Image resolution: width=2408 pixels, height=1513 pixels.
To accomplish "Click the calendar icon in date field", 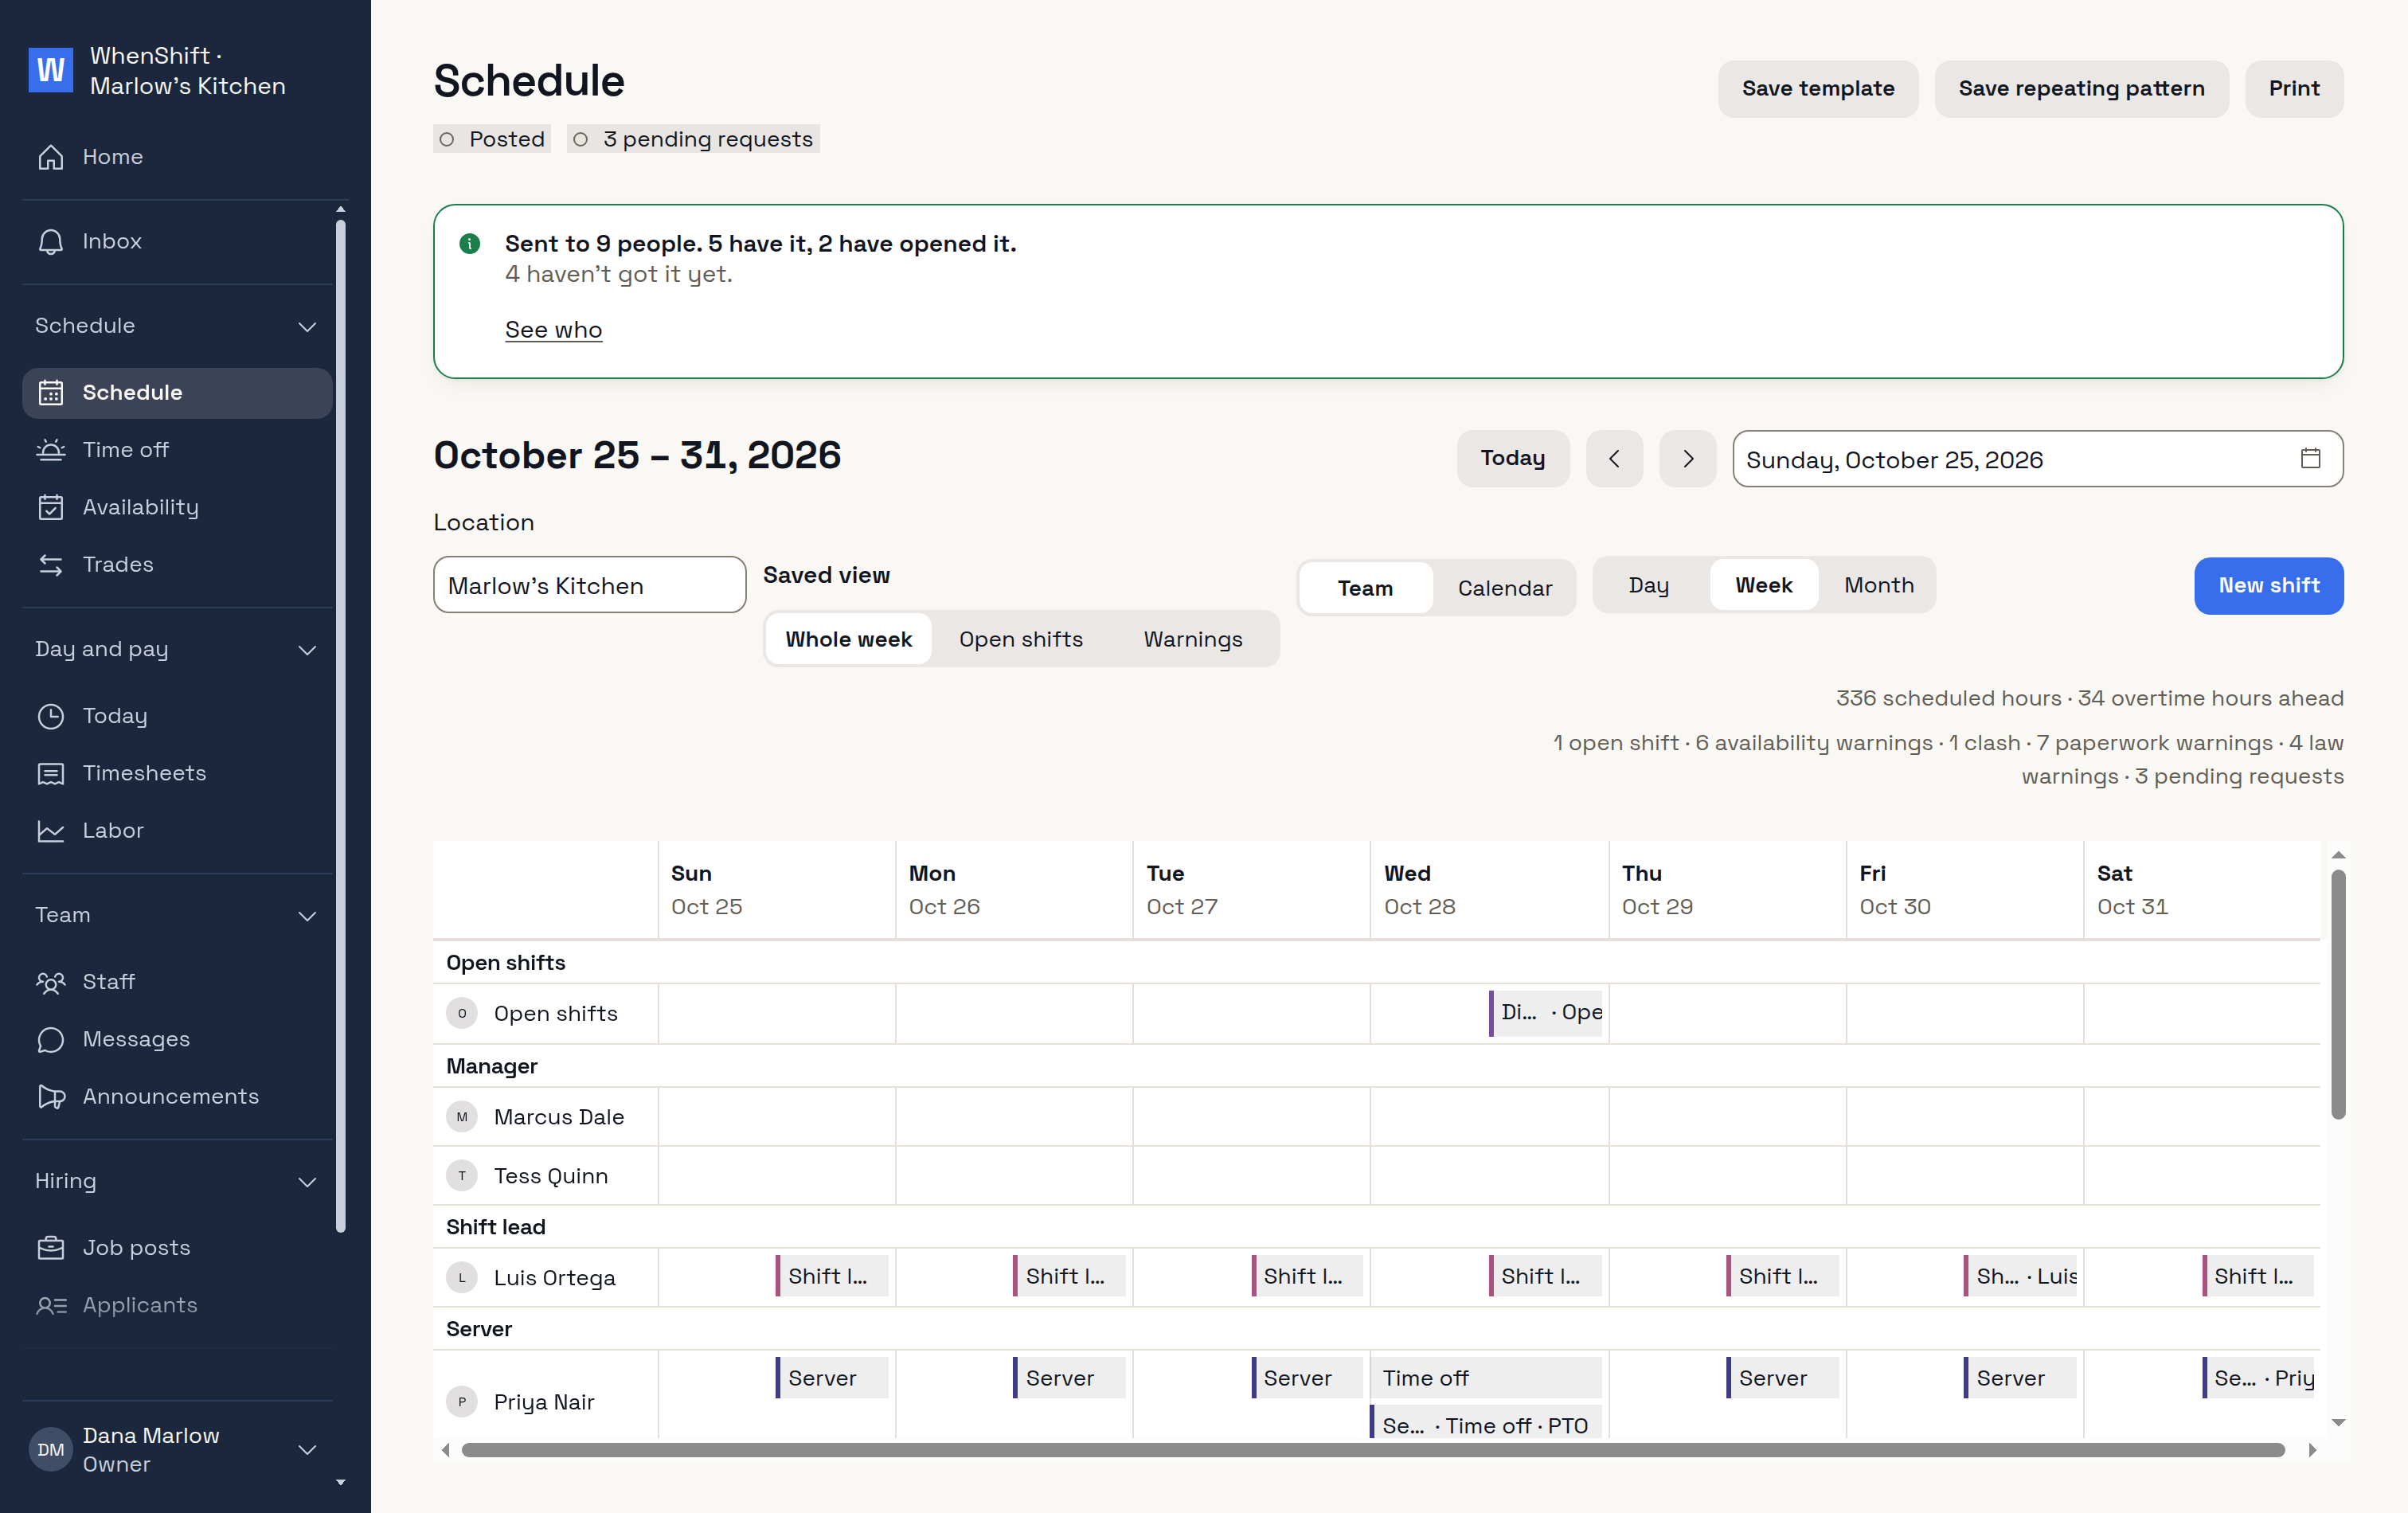I will coord(2310,458).
